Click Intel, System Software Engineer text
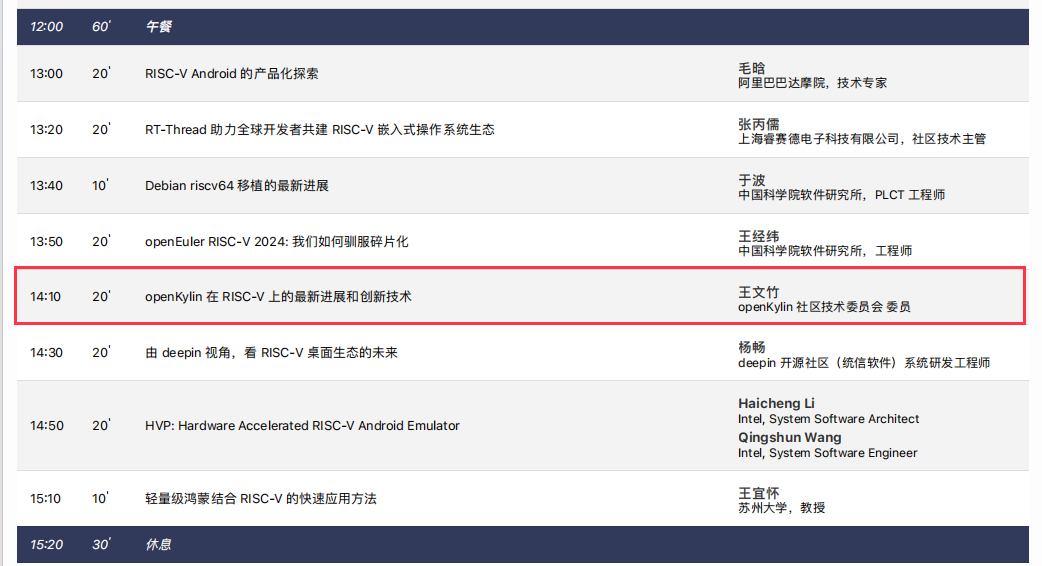 (827, 453)
